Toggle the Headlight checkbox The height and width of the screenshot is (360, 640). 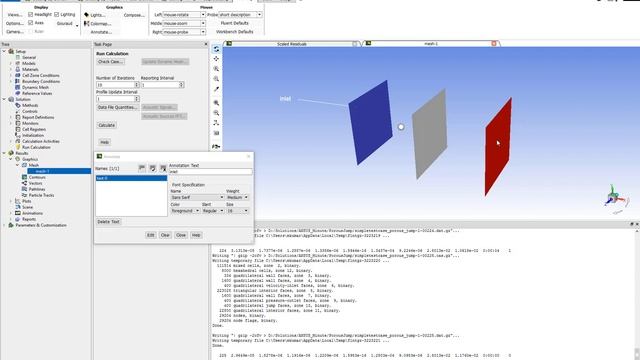tap(31, 14)
